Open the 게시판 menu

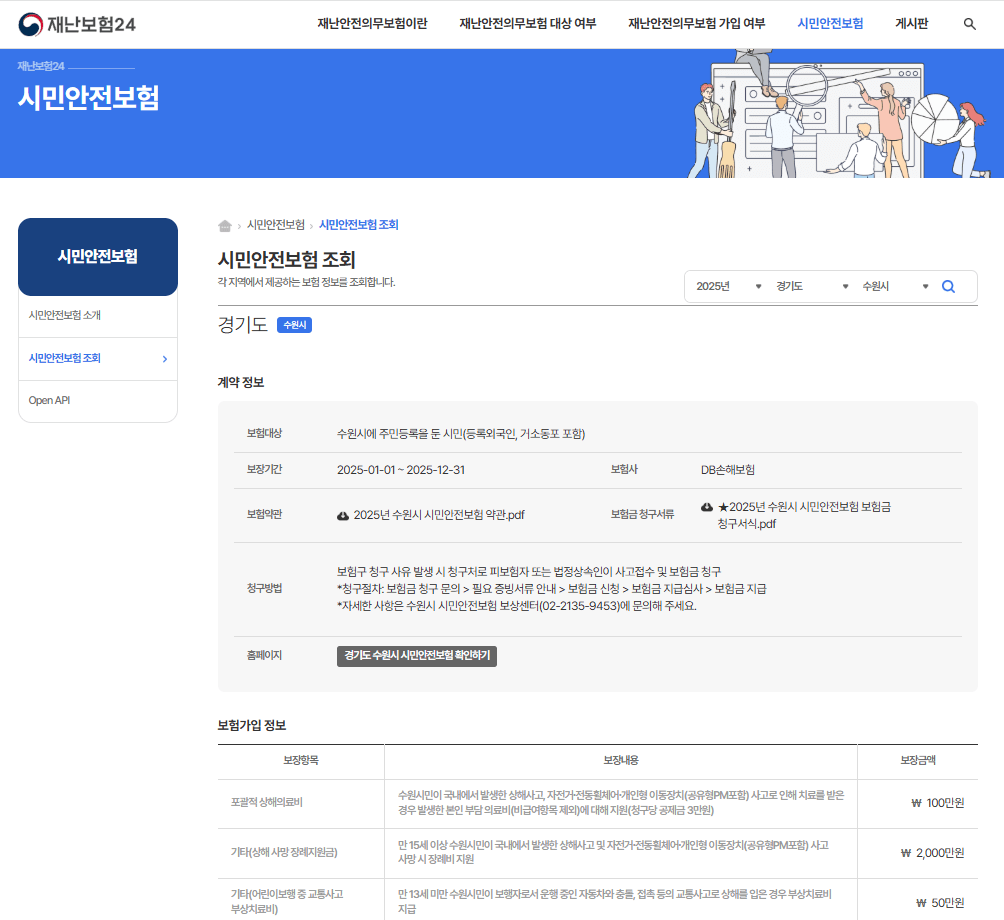tap(910, 23)
